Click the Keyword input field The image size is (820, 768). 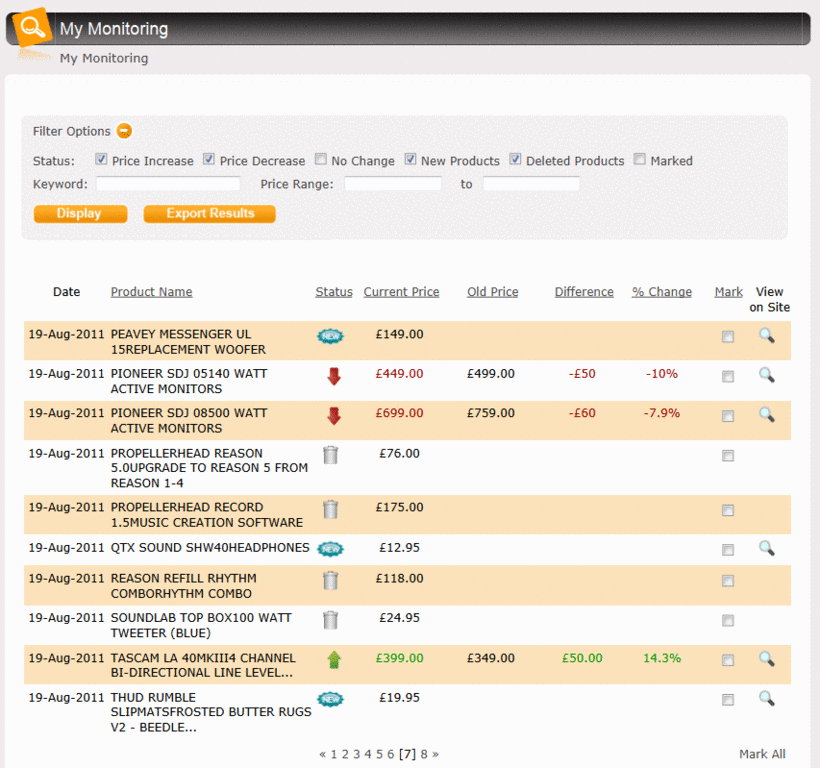(x=168, y=184)
